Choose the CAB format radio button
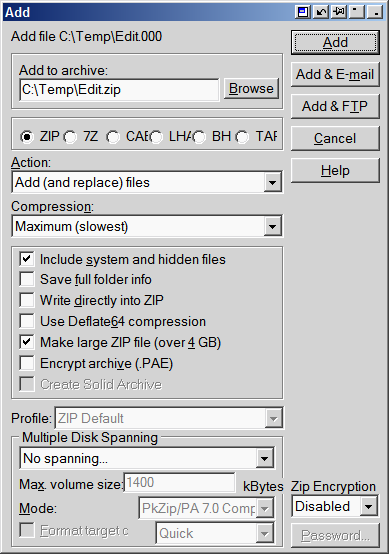The height and width of the screenshot is (554, 389). tap(113, 137)
